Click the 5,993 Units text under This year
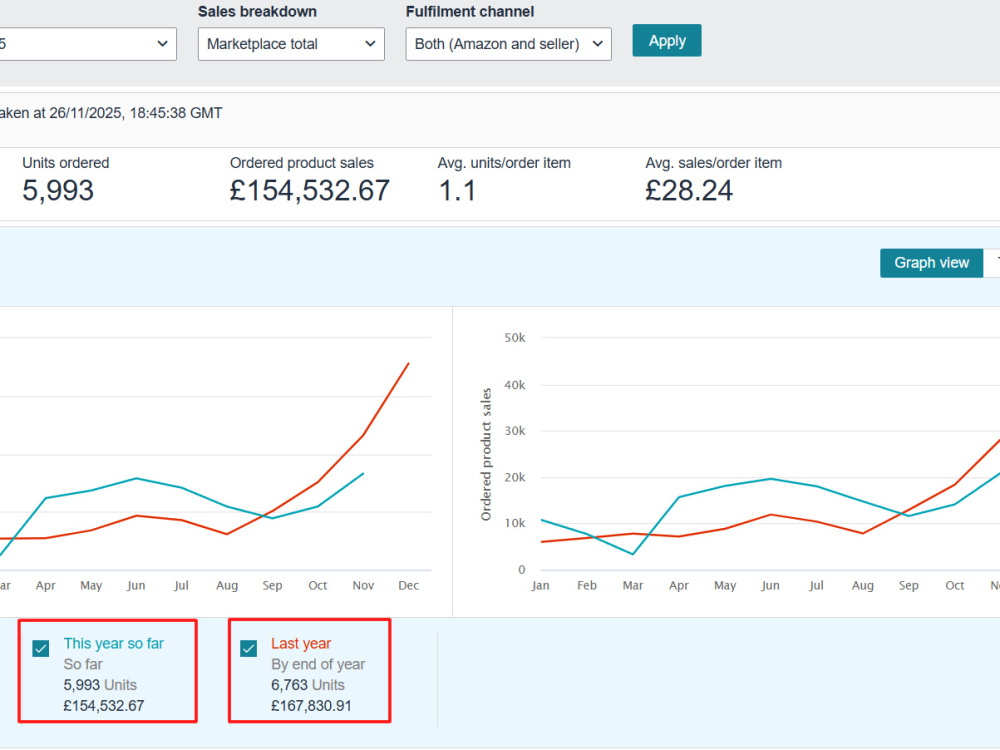This screenshot has width=1000, height=750. click(100, 685)
